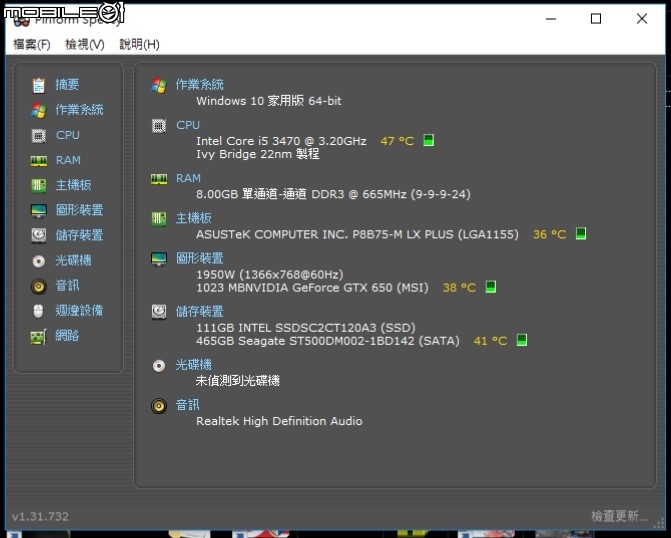Image resolution: width=671 pixels, height=538 pixels.
Task: Click the 網路 network card icon in sidebar
Action: pyautogui.click(x=39, y=336)
